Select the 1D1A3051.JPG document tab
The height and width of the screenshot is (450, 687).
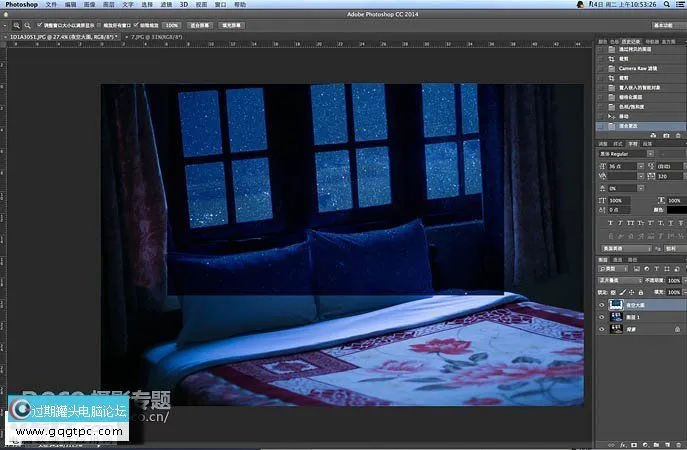coord(60,36)
